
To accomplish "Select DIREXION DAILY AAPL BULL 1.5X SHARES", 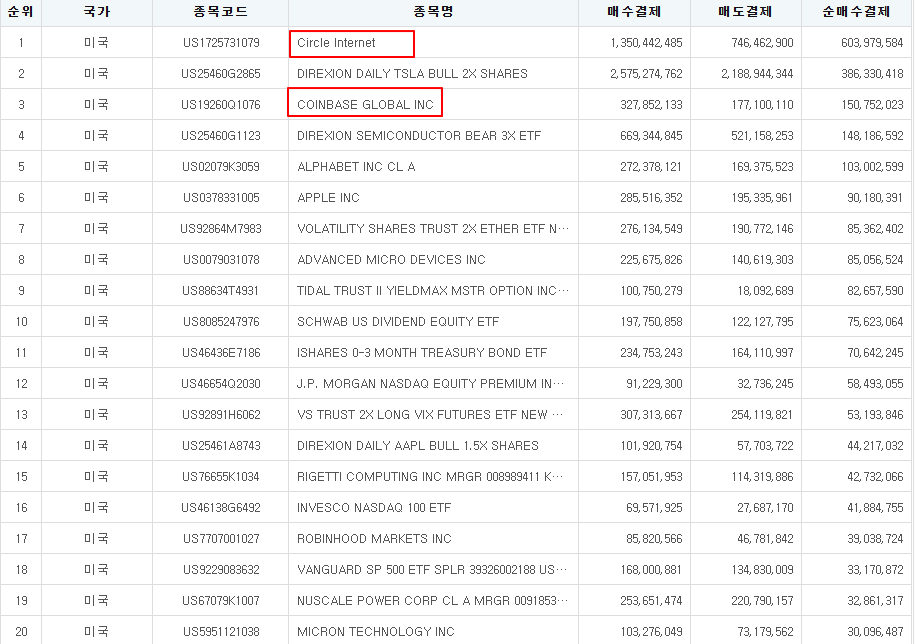I will (418, 444).
